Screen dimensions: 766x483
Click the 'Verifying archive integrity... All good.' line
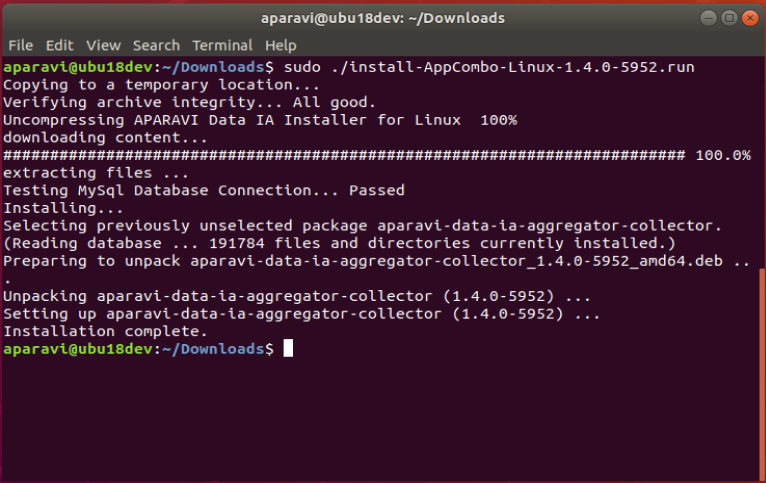[x=189, y=102]
